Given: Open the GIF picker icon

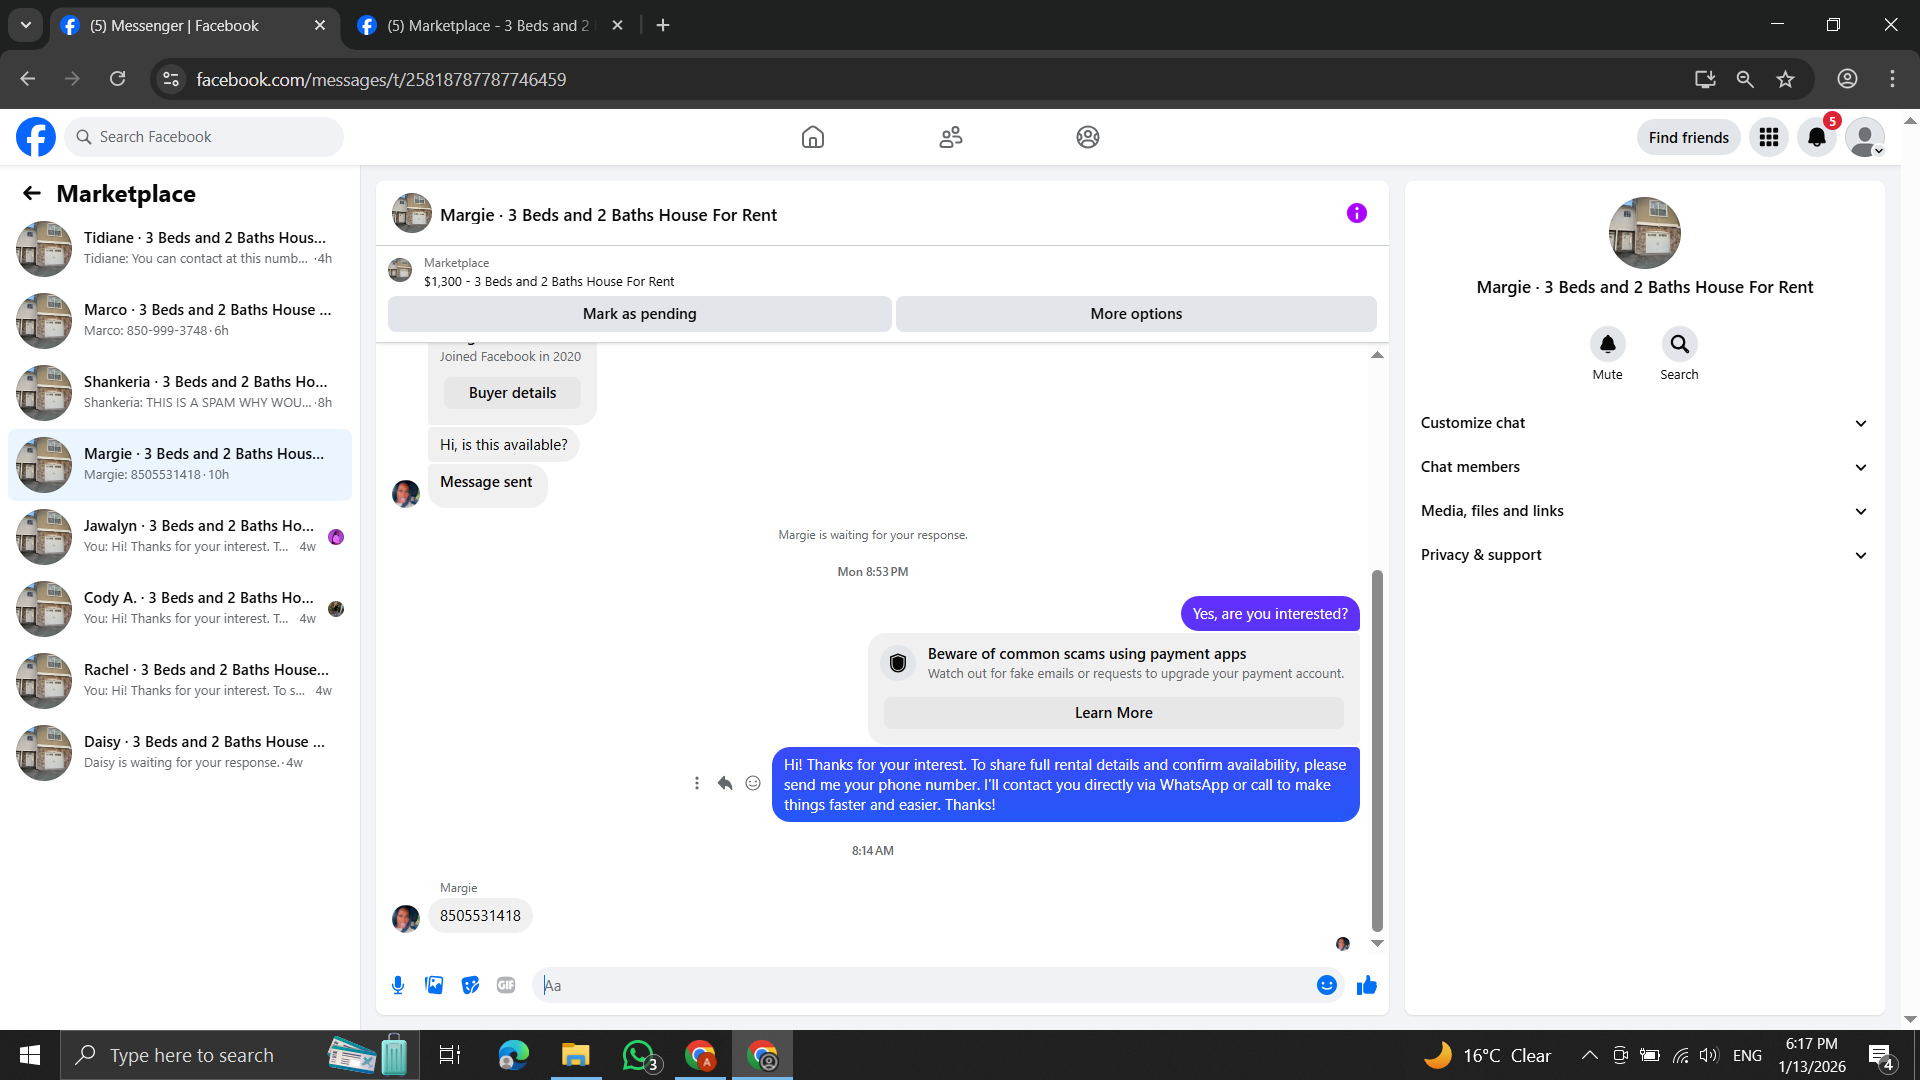Looking at the screenshot, I should (x=506, y=985).
